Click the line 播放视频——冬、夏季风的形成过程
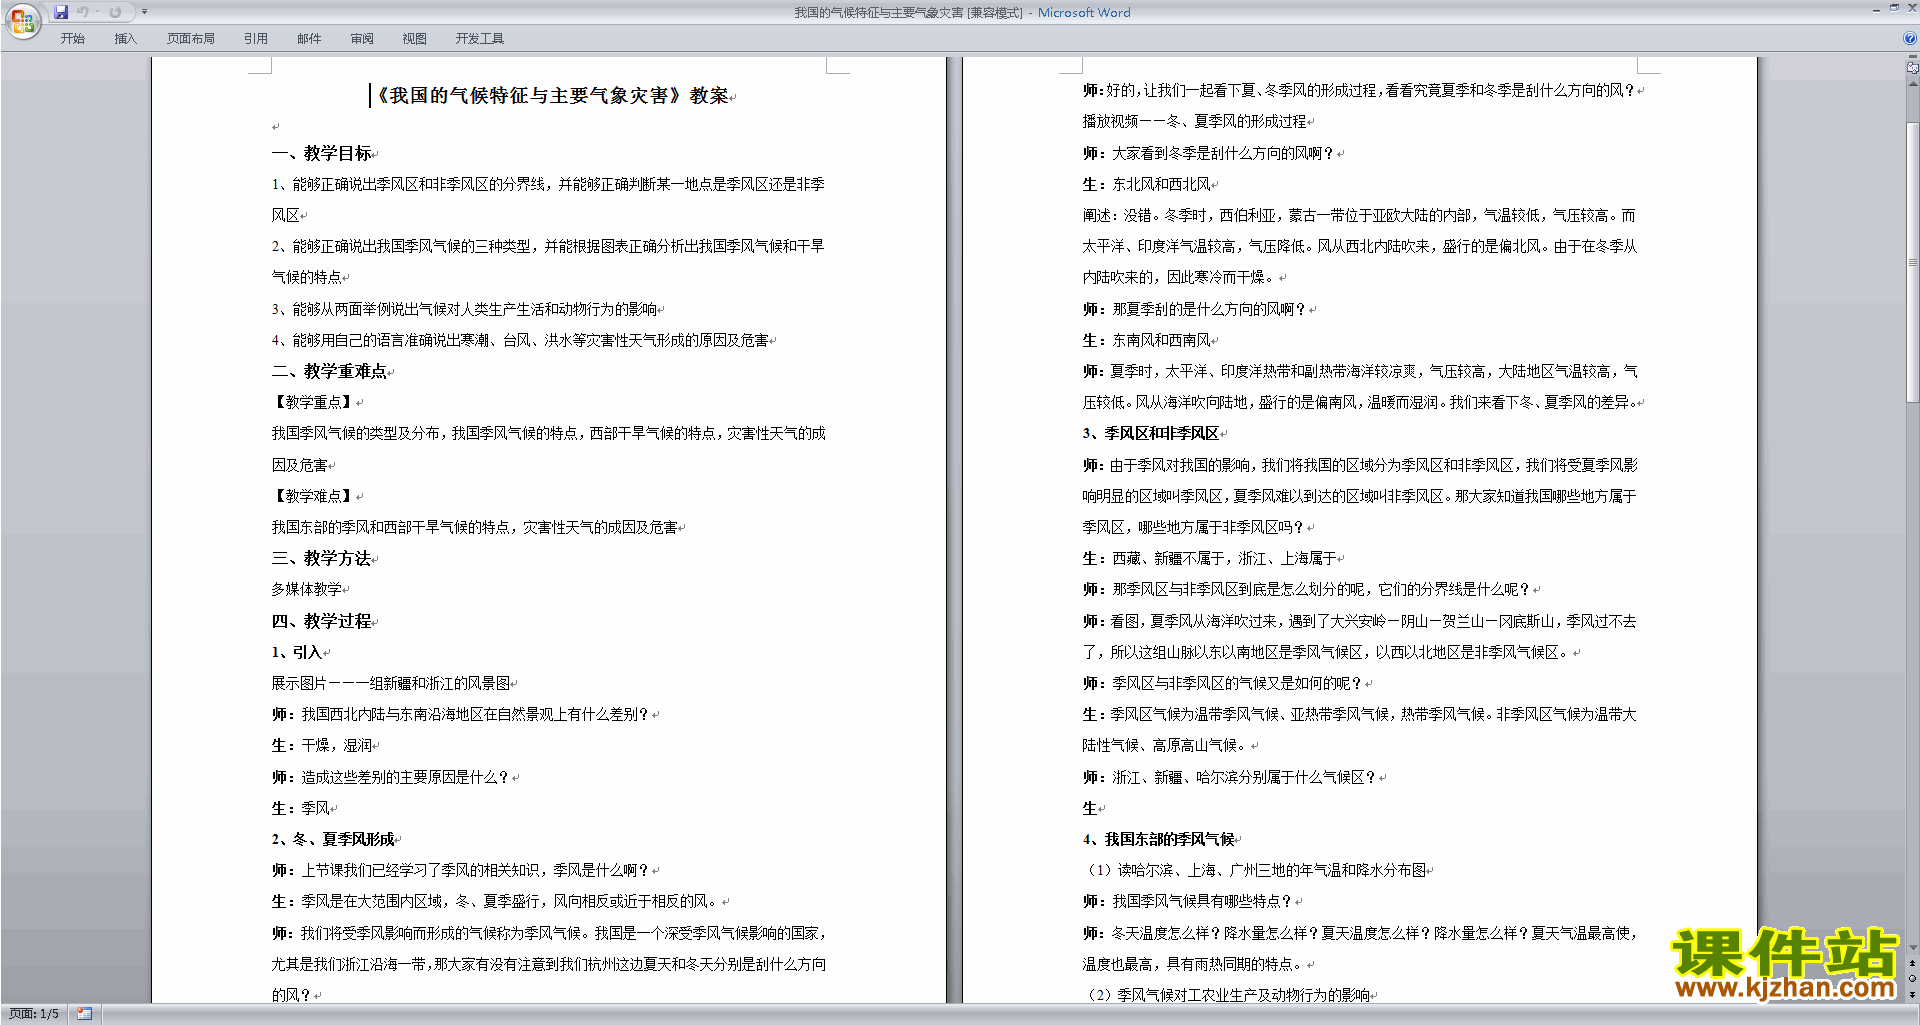Image resolution: width=1920 pixels, height=1025 pixels. pos(1194,121)
